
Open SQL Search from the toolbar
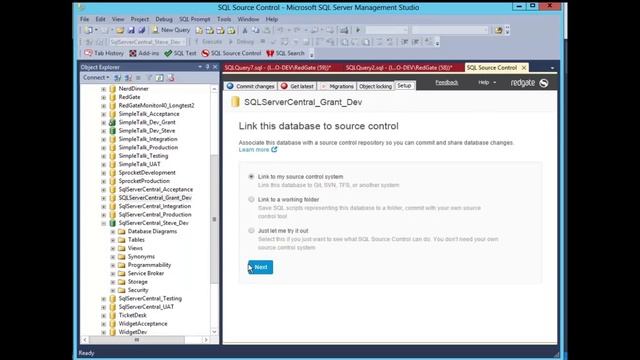tap(285, 53)
